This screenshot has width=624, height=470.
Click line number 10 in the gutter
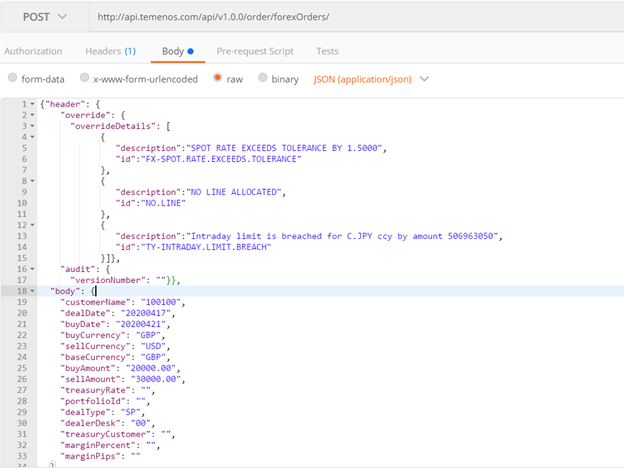[x=22, y=203]
